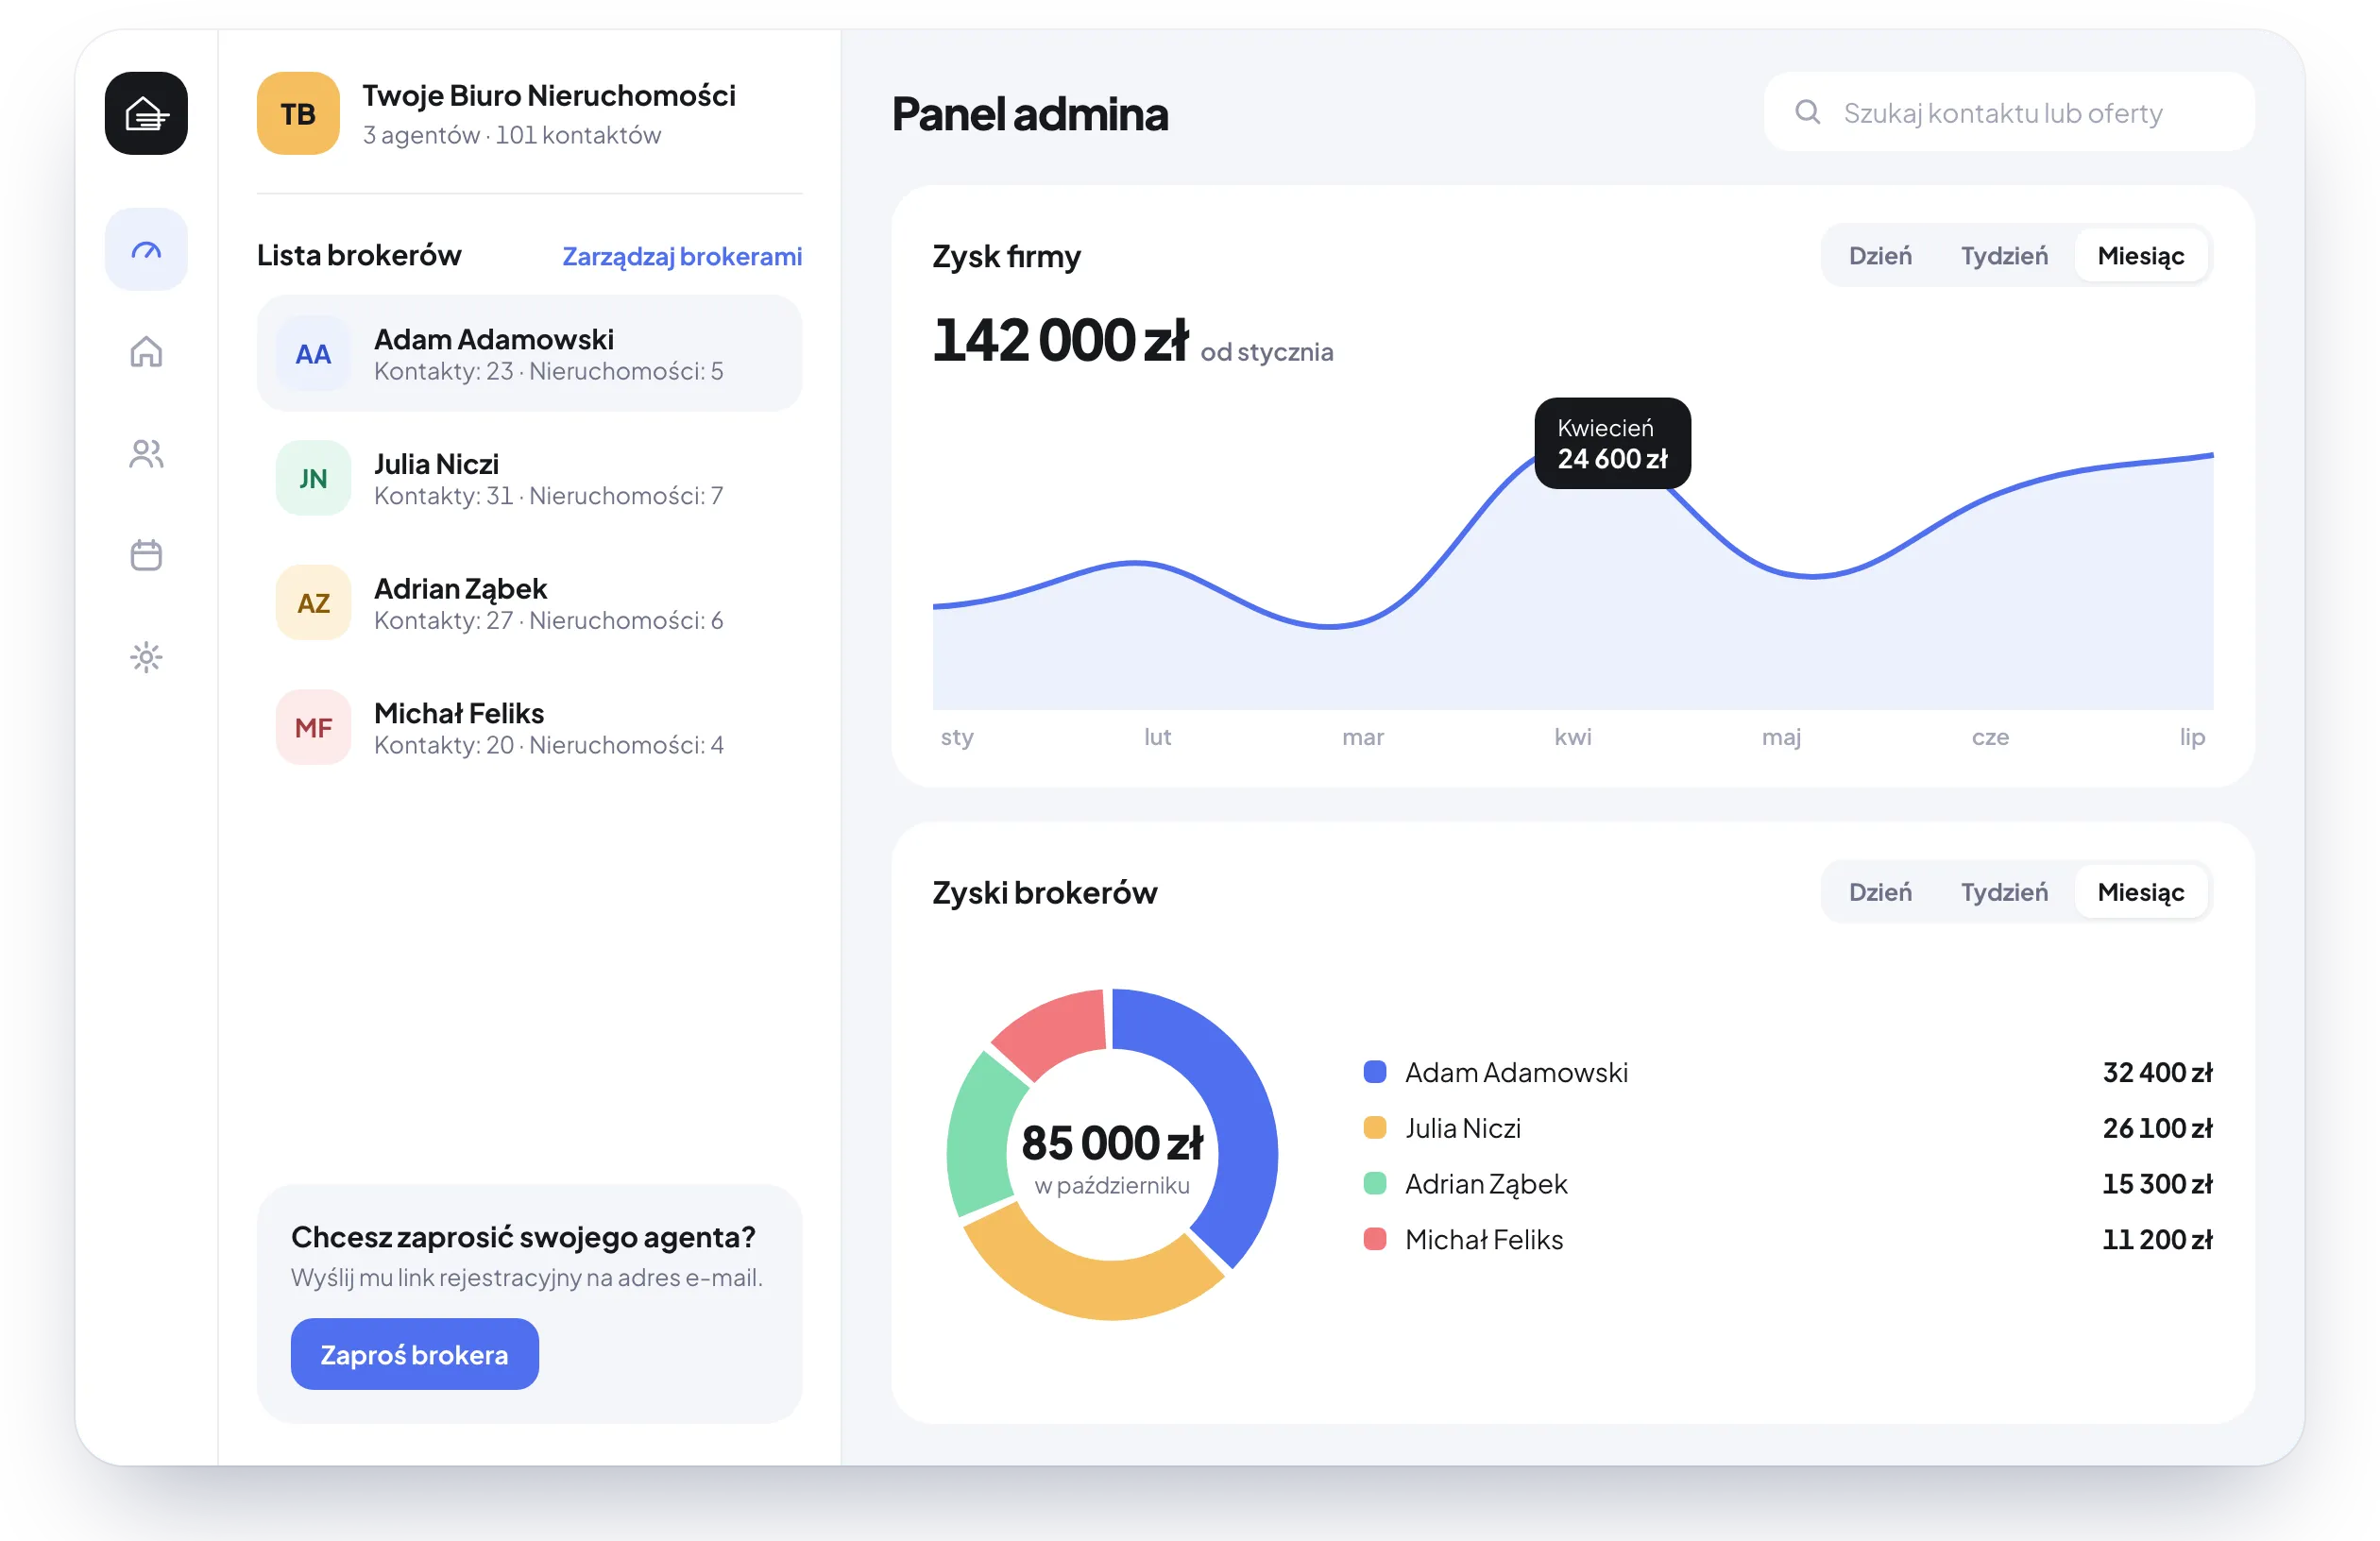
Task: Open the contacts people sidebar icon
Action: [146, 454]
